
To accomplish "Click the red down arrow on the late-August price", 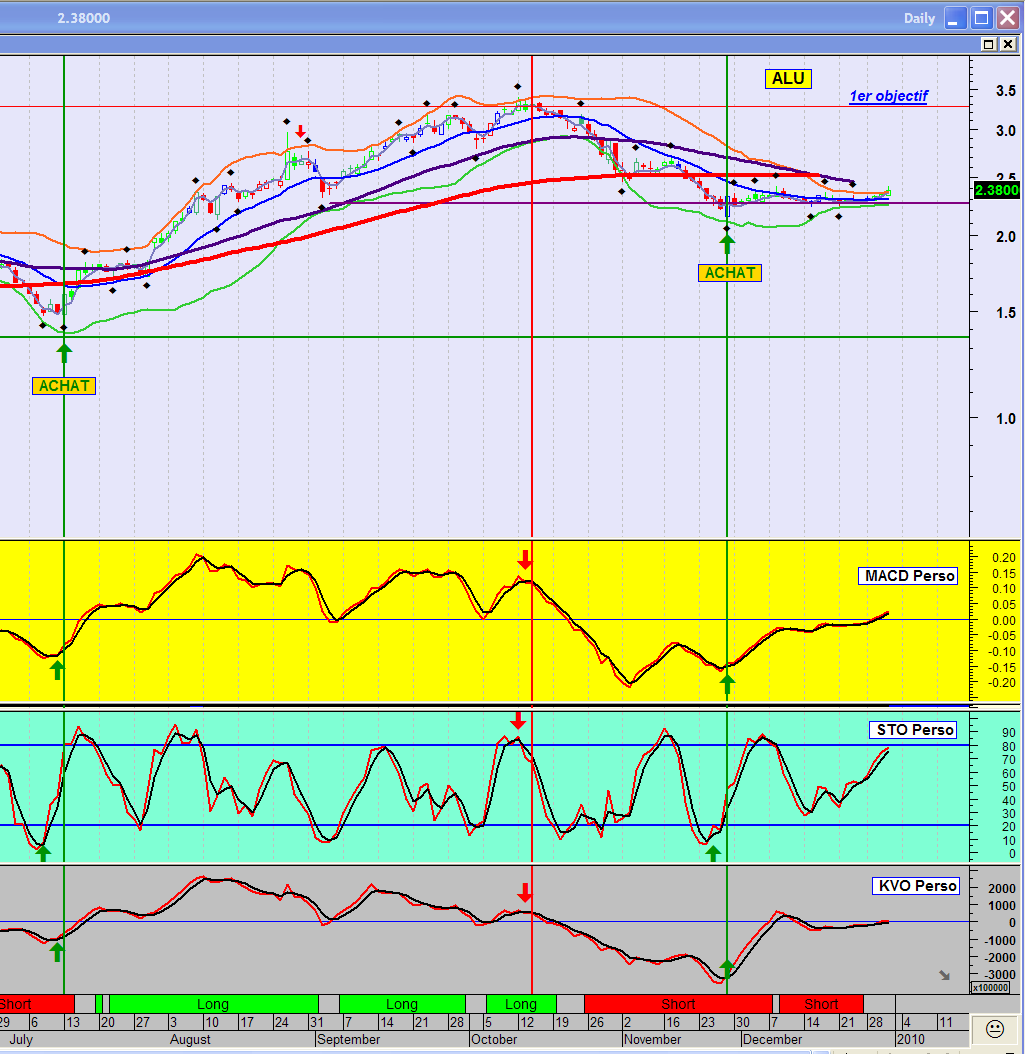I will (x=300, y=131).
